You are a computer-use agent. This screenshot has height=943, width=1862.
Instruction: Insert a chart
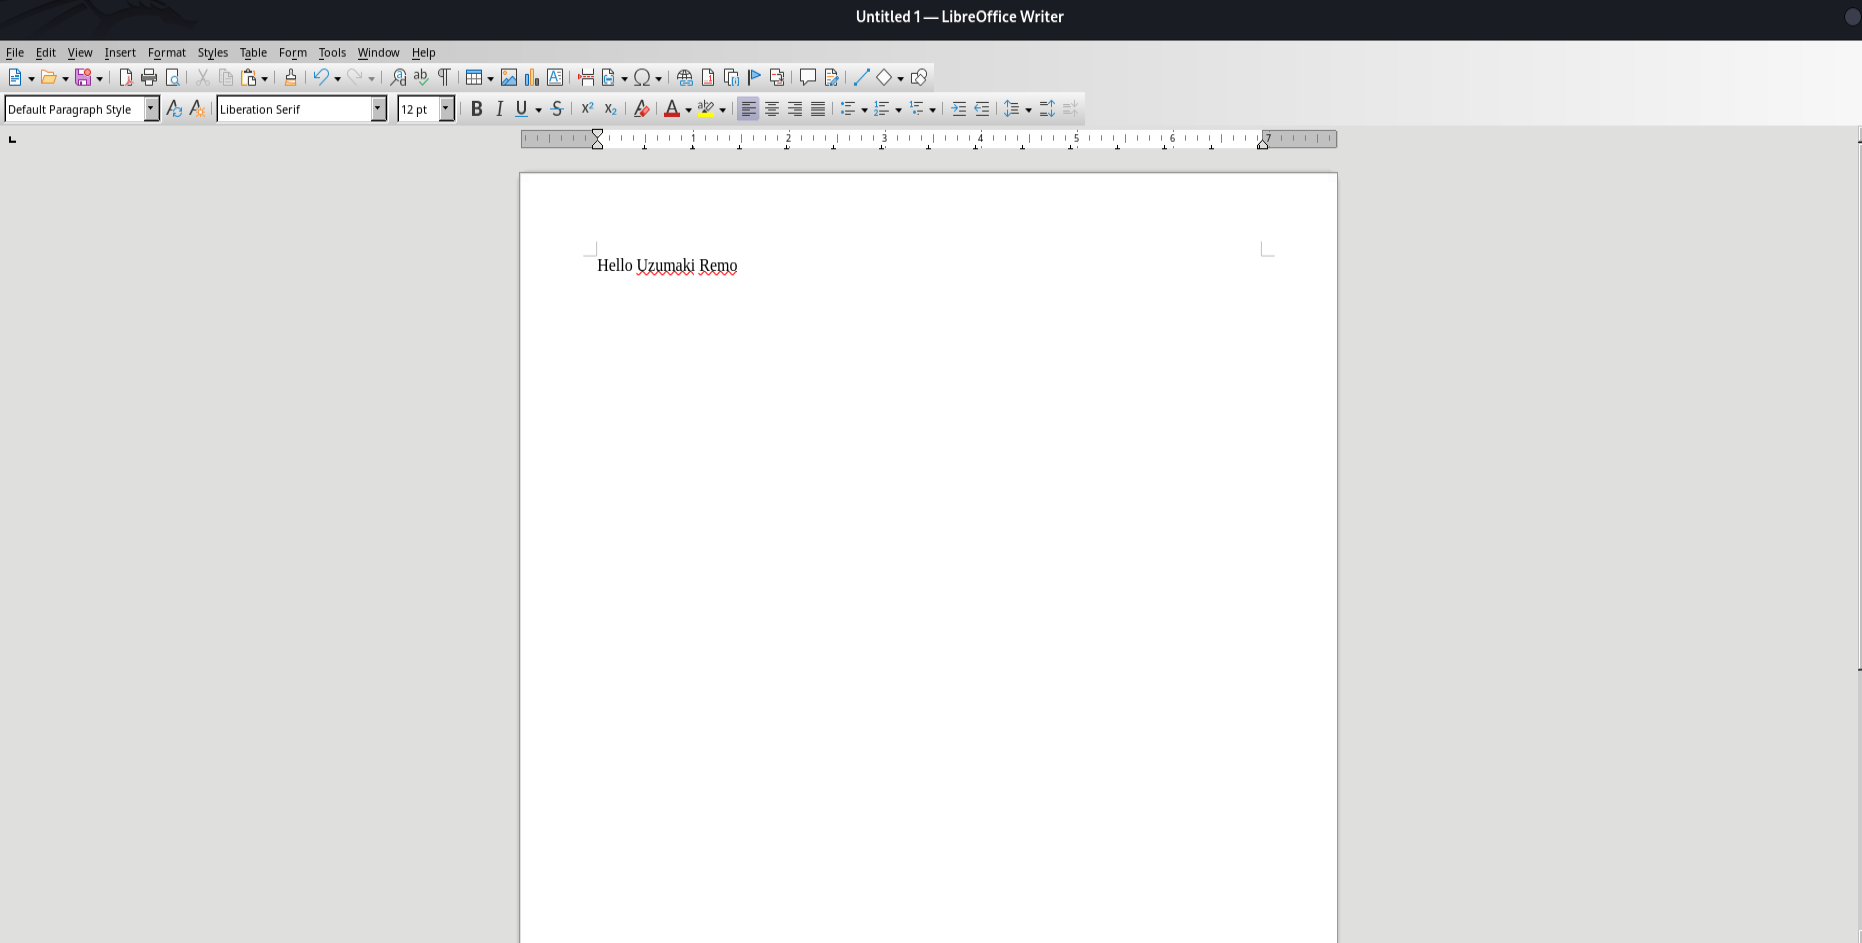click(x=532, y=77)
